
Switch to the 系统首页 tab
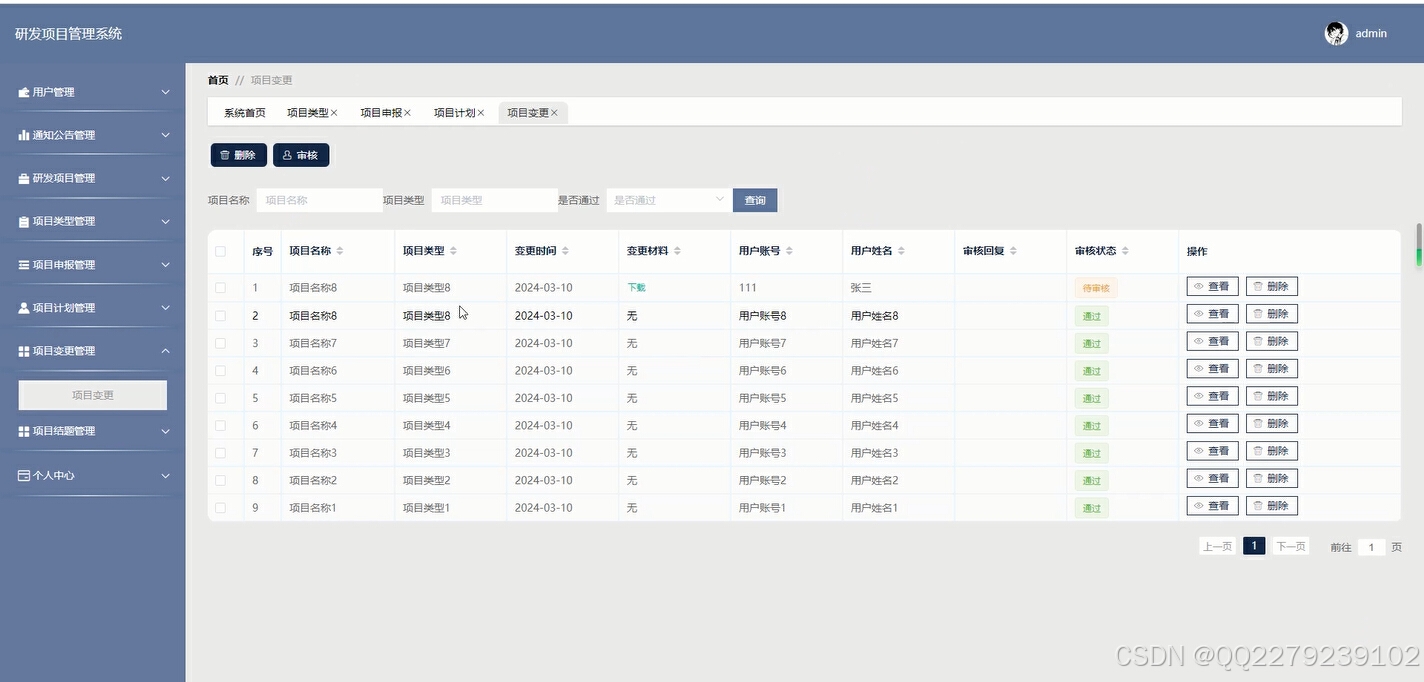tap(244, 112)
